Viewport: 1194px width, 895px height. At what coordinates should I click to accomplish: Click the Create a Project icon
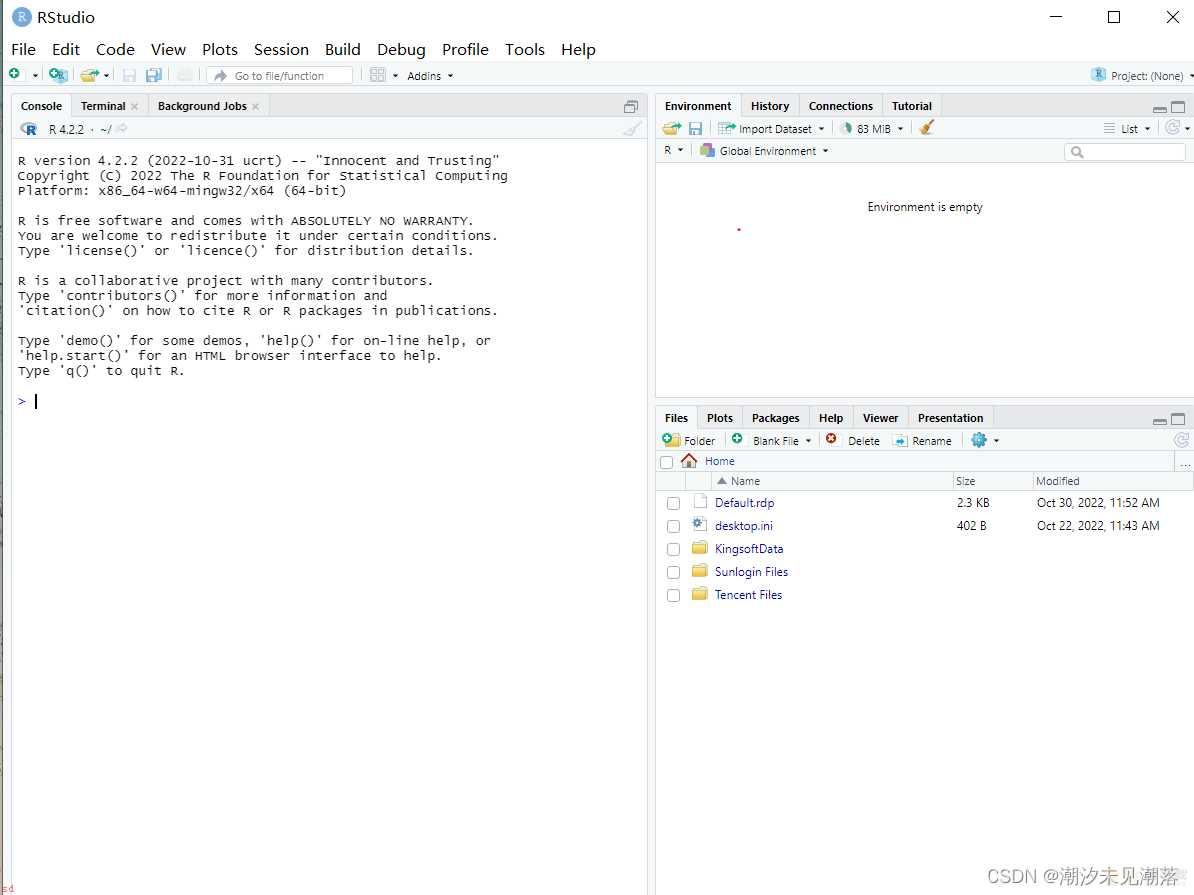click(x=58, y=75)
